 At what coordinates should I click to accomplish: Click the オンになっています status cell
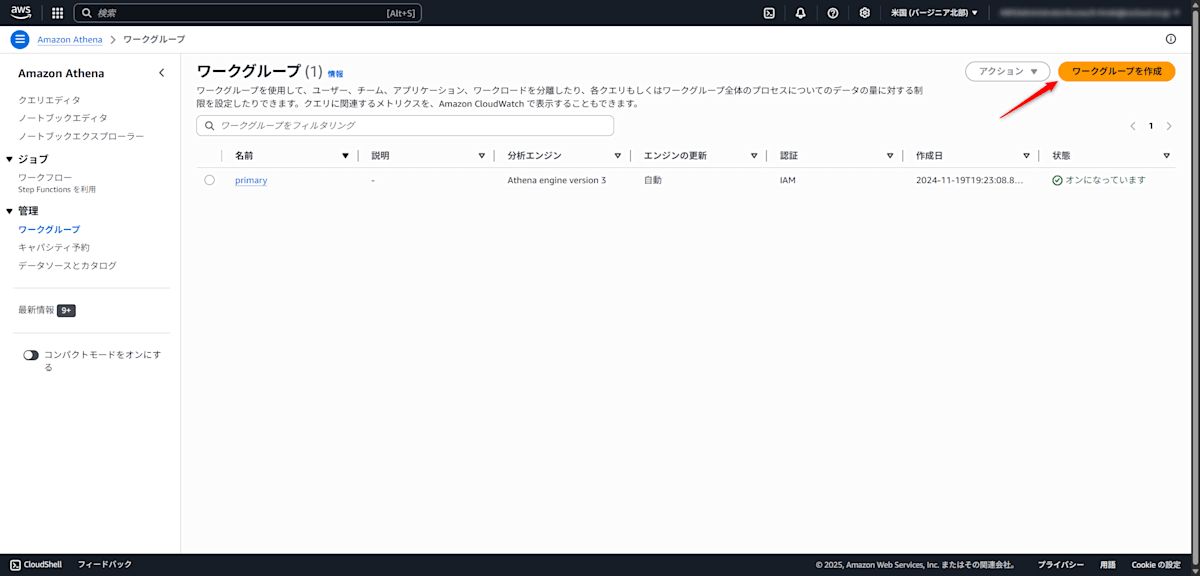[x=1099, y=180]
